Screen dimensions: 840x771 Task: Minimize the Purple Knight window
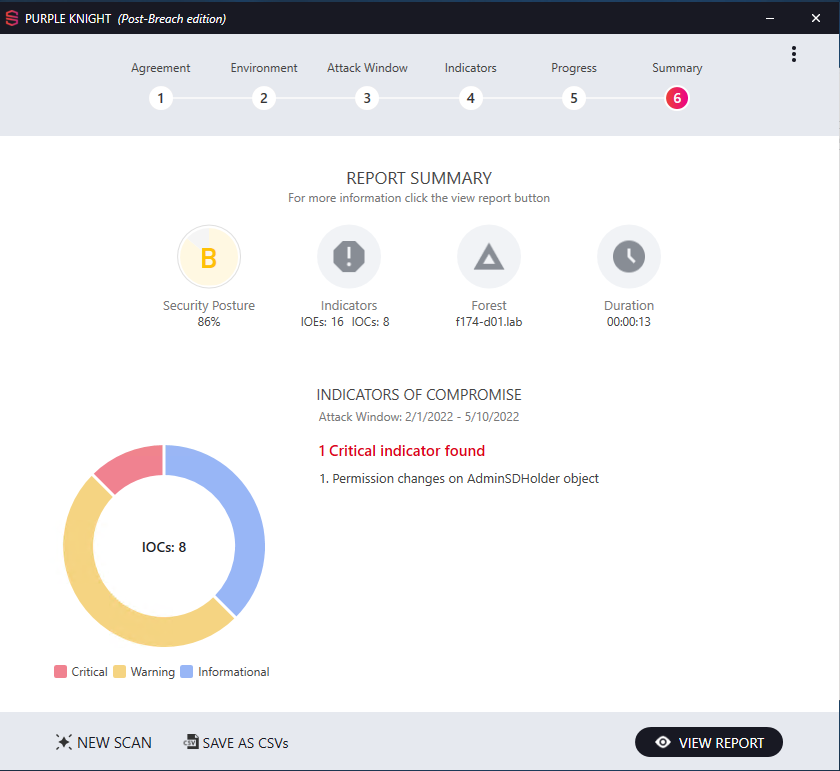point(770,19)
